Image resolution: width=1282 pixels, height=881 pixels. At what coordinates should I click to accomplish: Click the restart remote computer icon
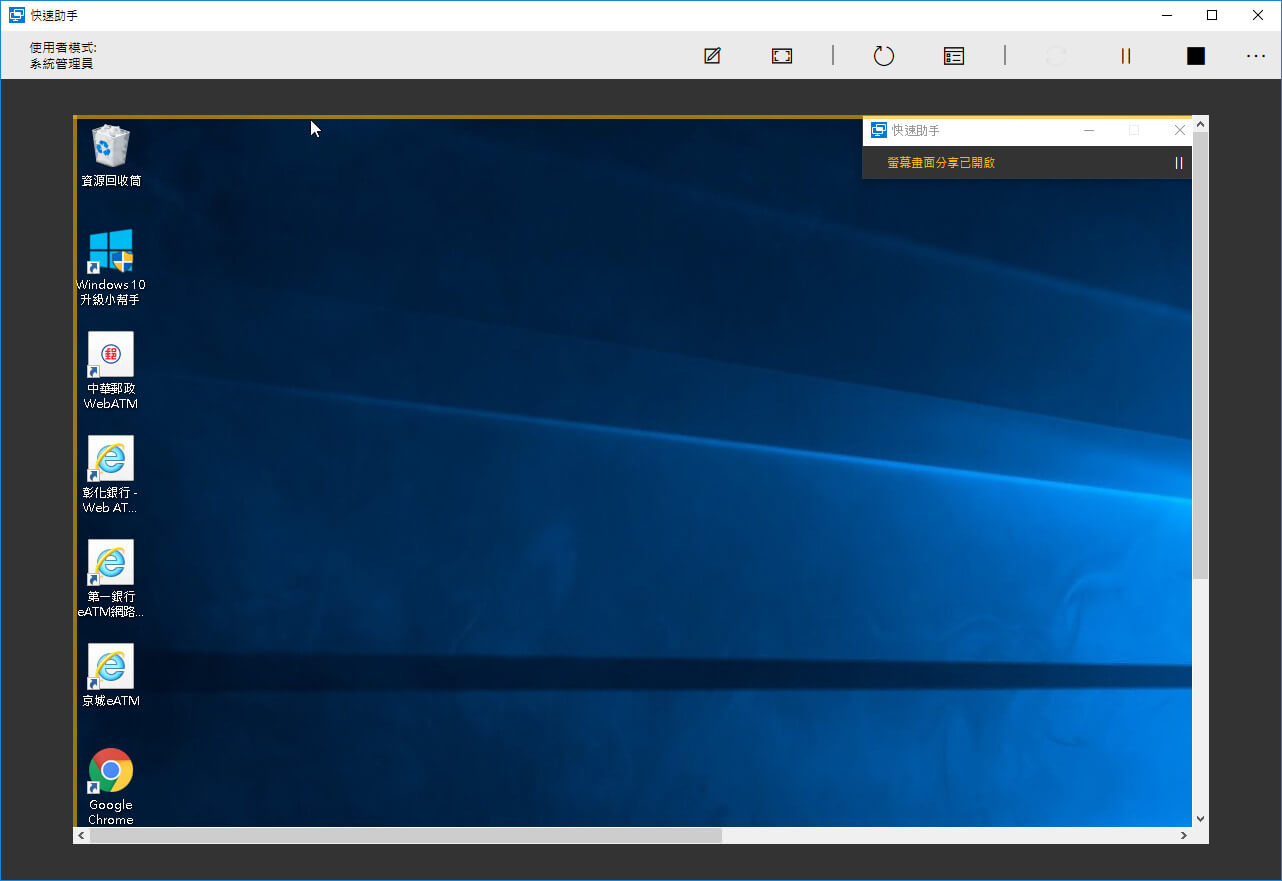click(x=883, y=56)
